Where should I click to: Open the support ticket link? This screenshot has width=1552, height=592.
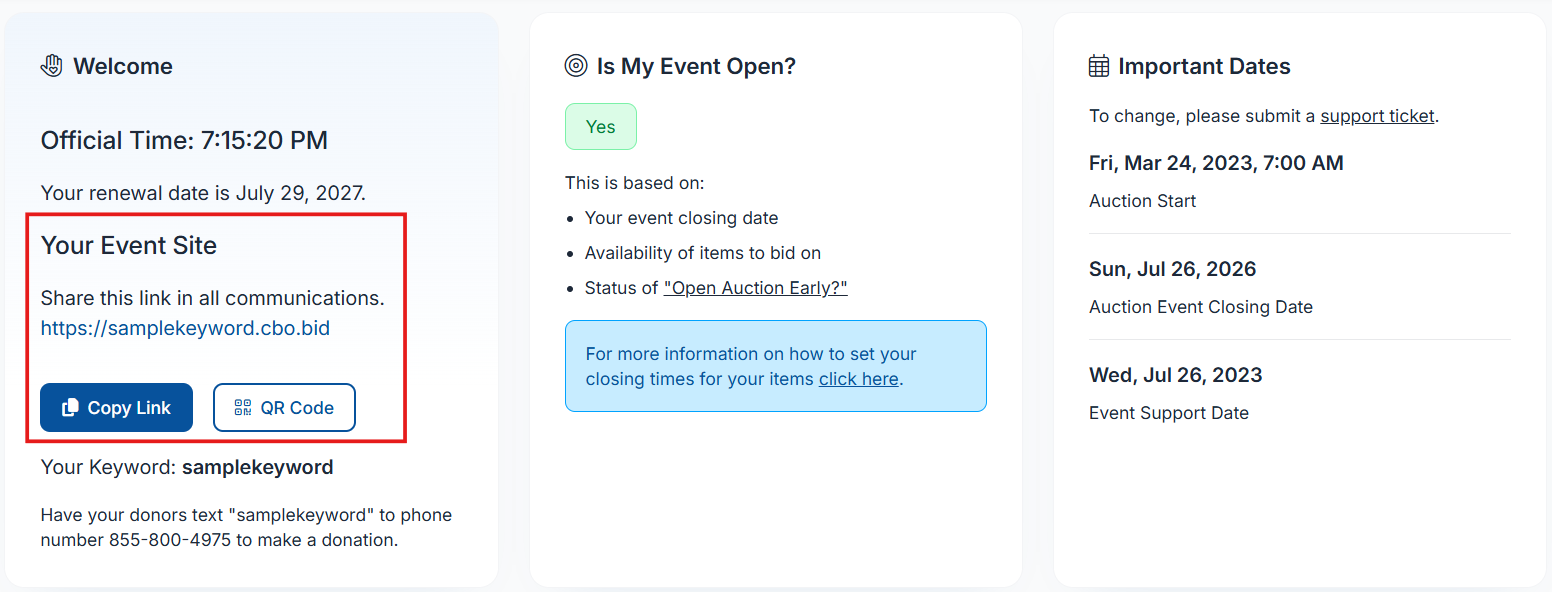tap(1377, 116)
